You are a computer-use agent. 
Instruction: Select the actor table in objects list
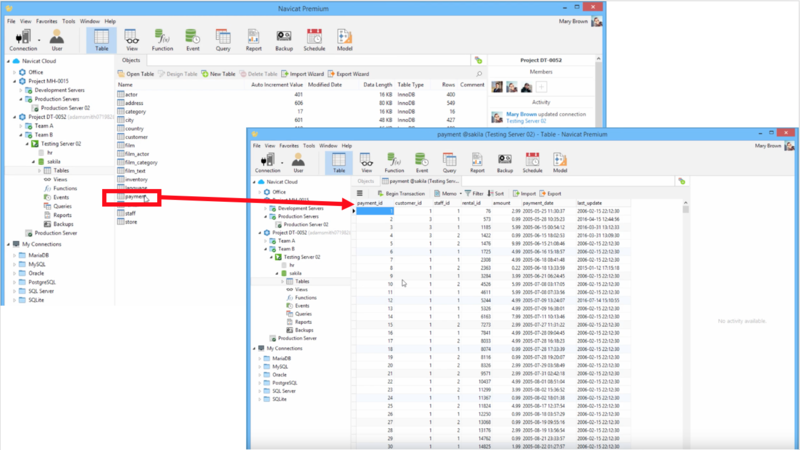click(131, 94)
